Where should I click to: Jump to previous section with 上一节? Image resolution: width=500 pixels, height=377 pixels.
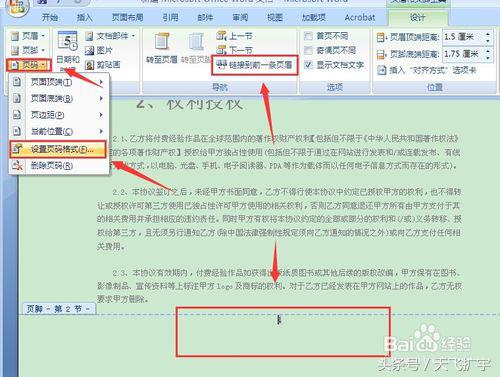(x=235, y=36)
